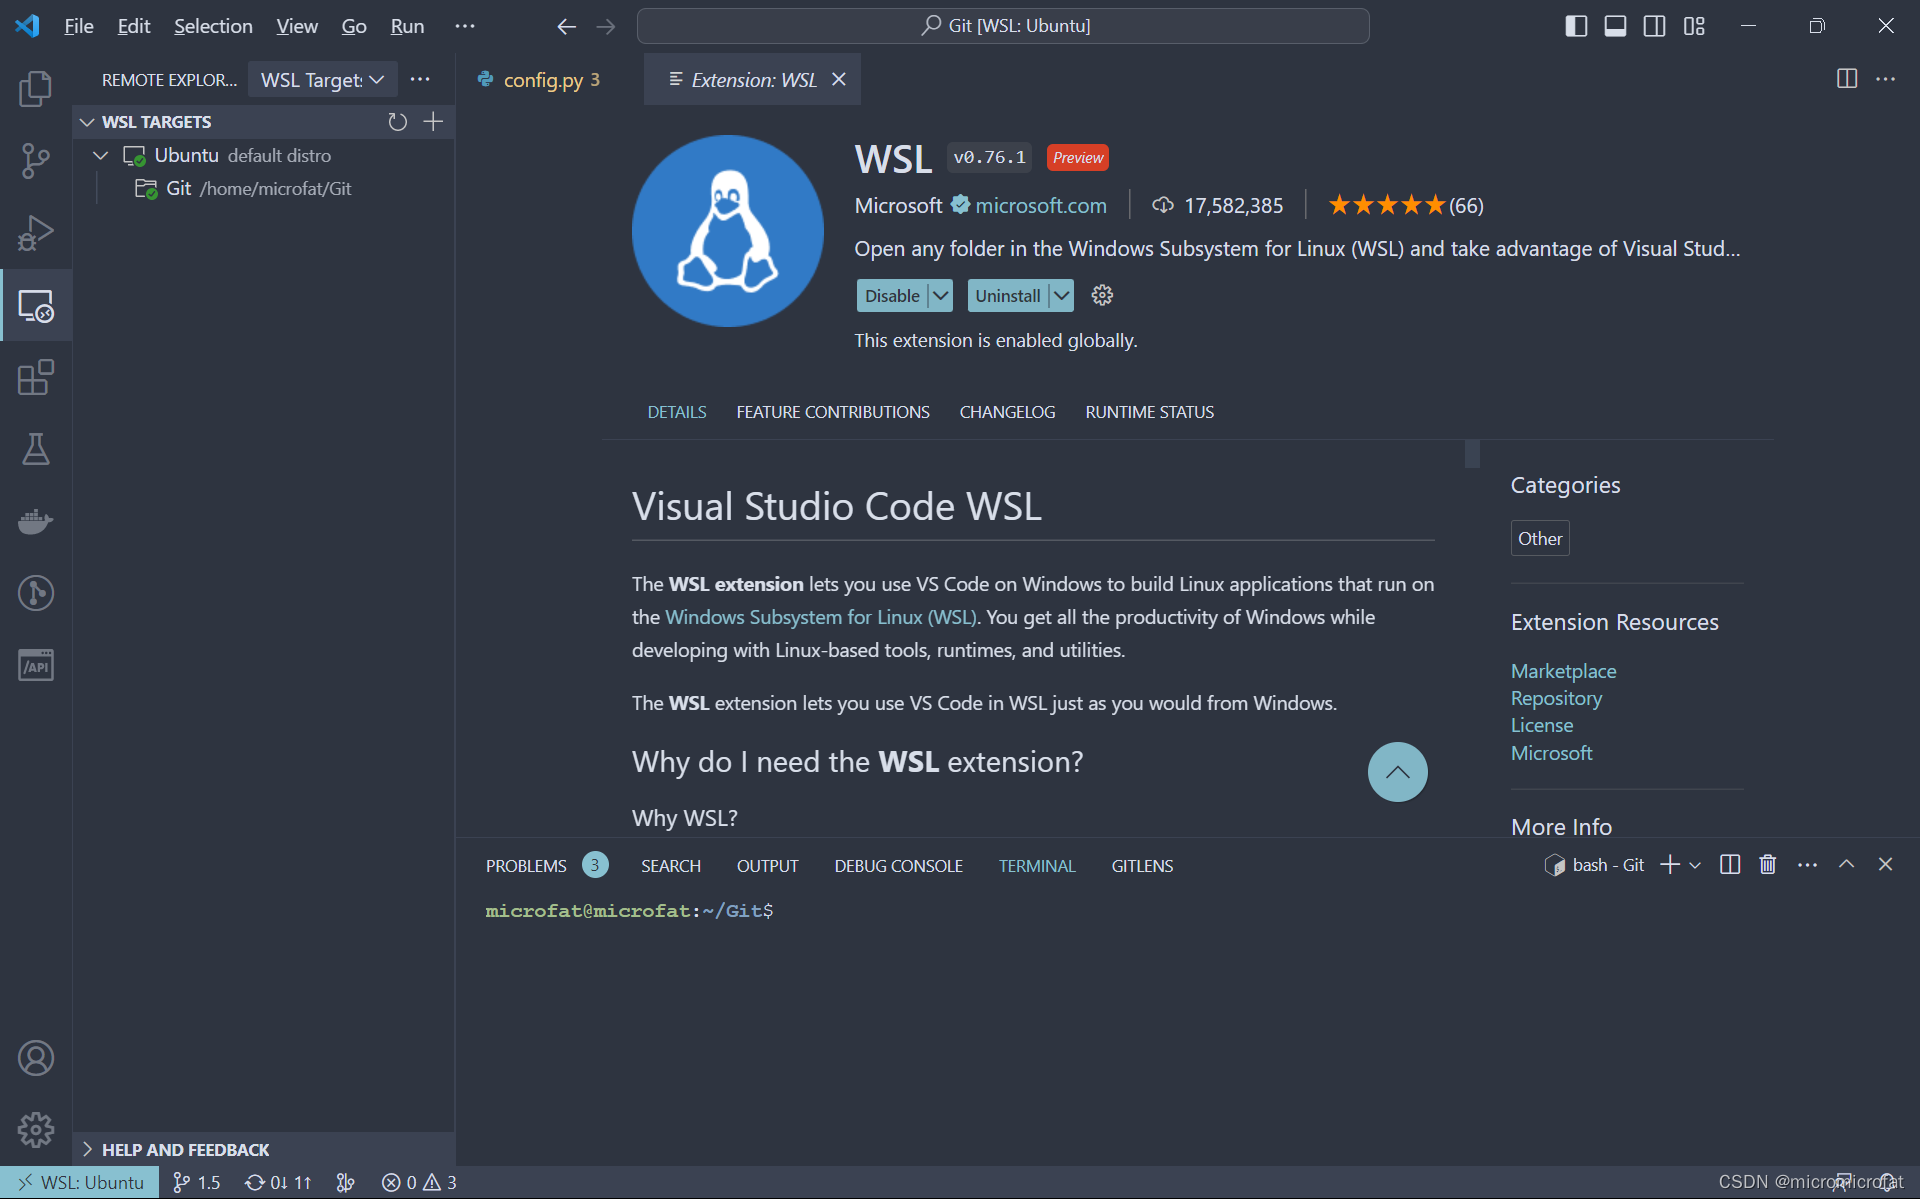The image size is (1920, 1199).
Task: Switch to RUNTIME STATUS tab
Action: coord(1150,412)
